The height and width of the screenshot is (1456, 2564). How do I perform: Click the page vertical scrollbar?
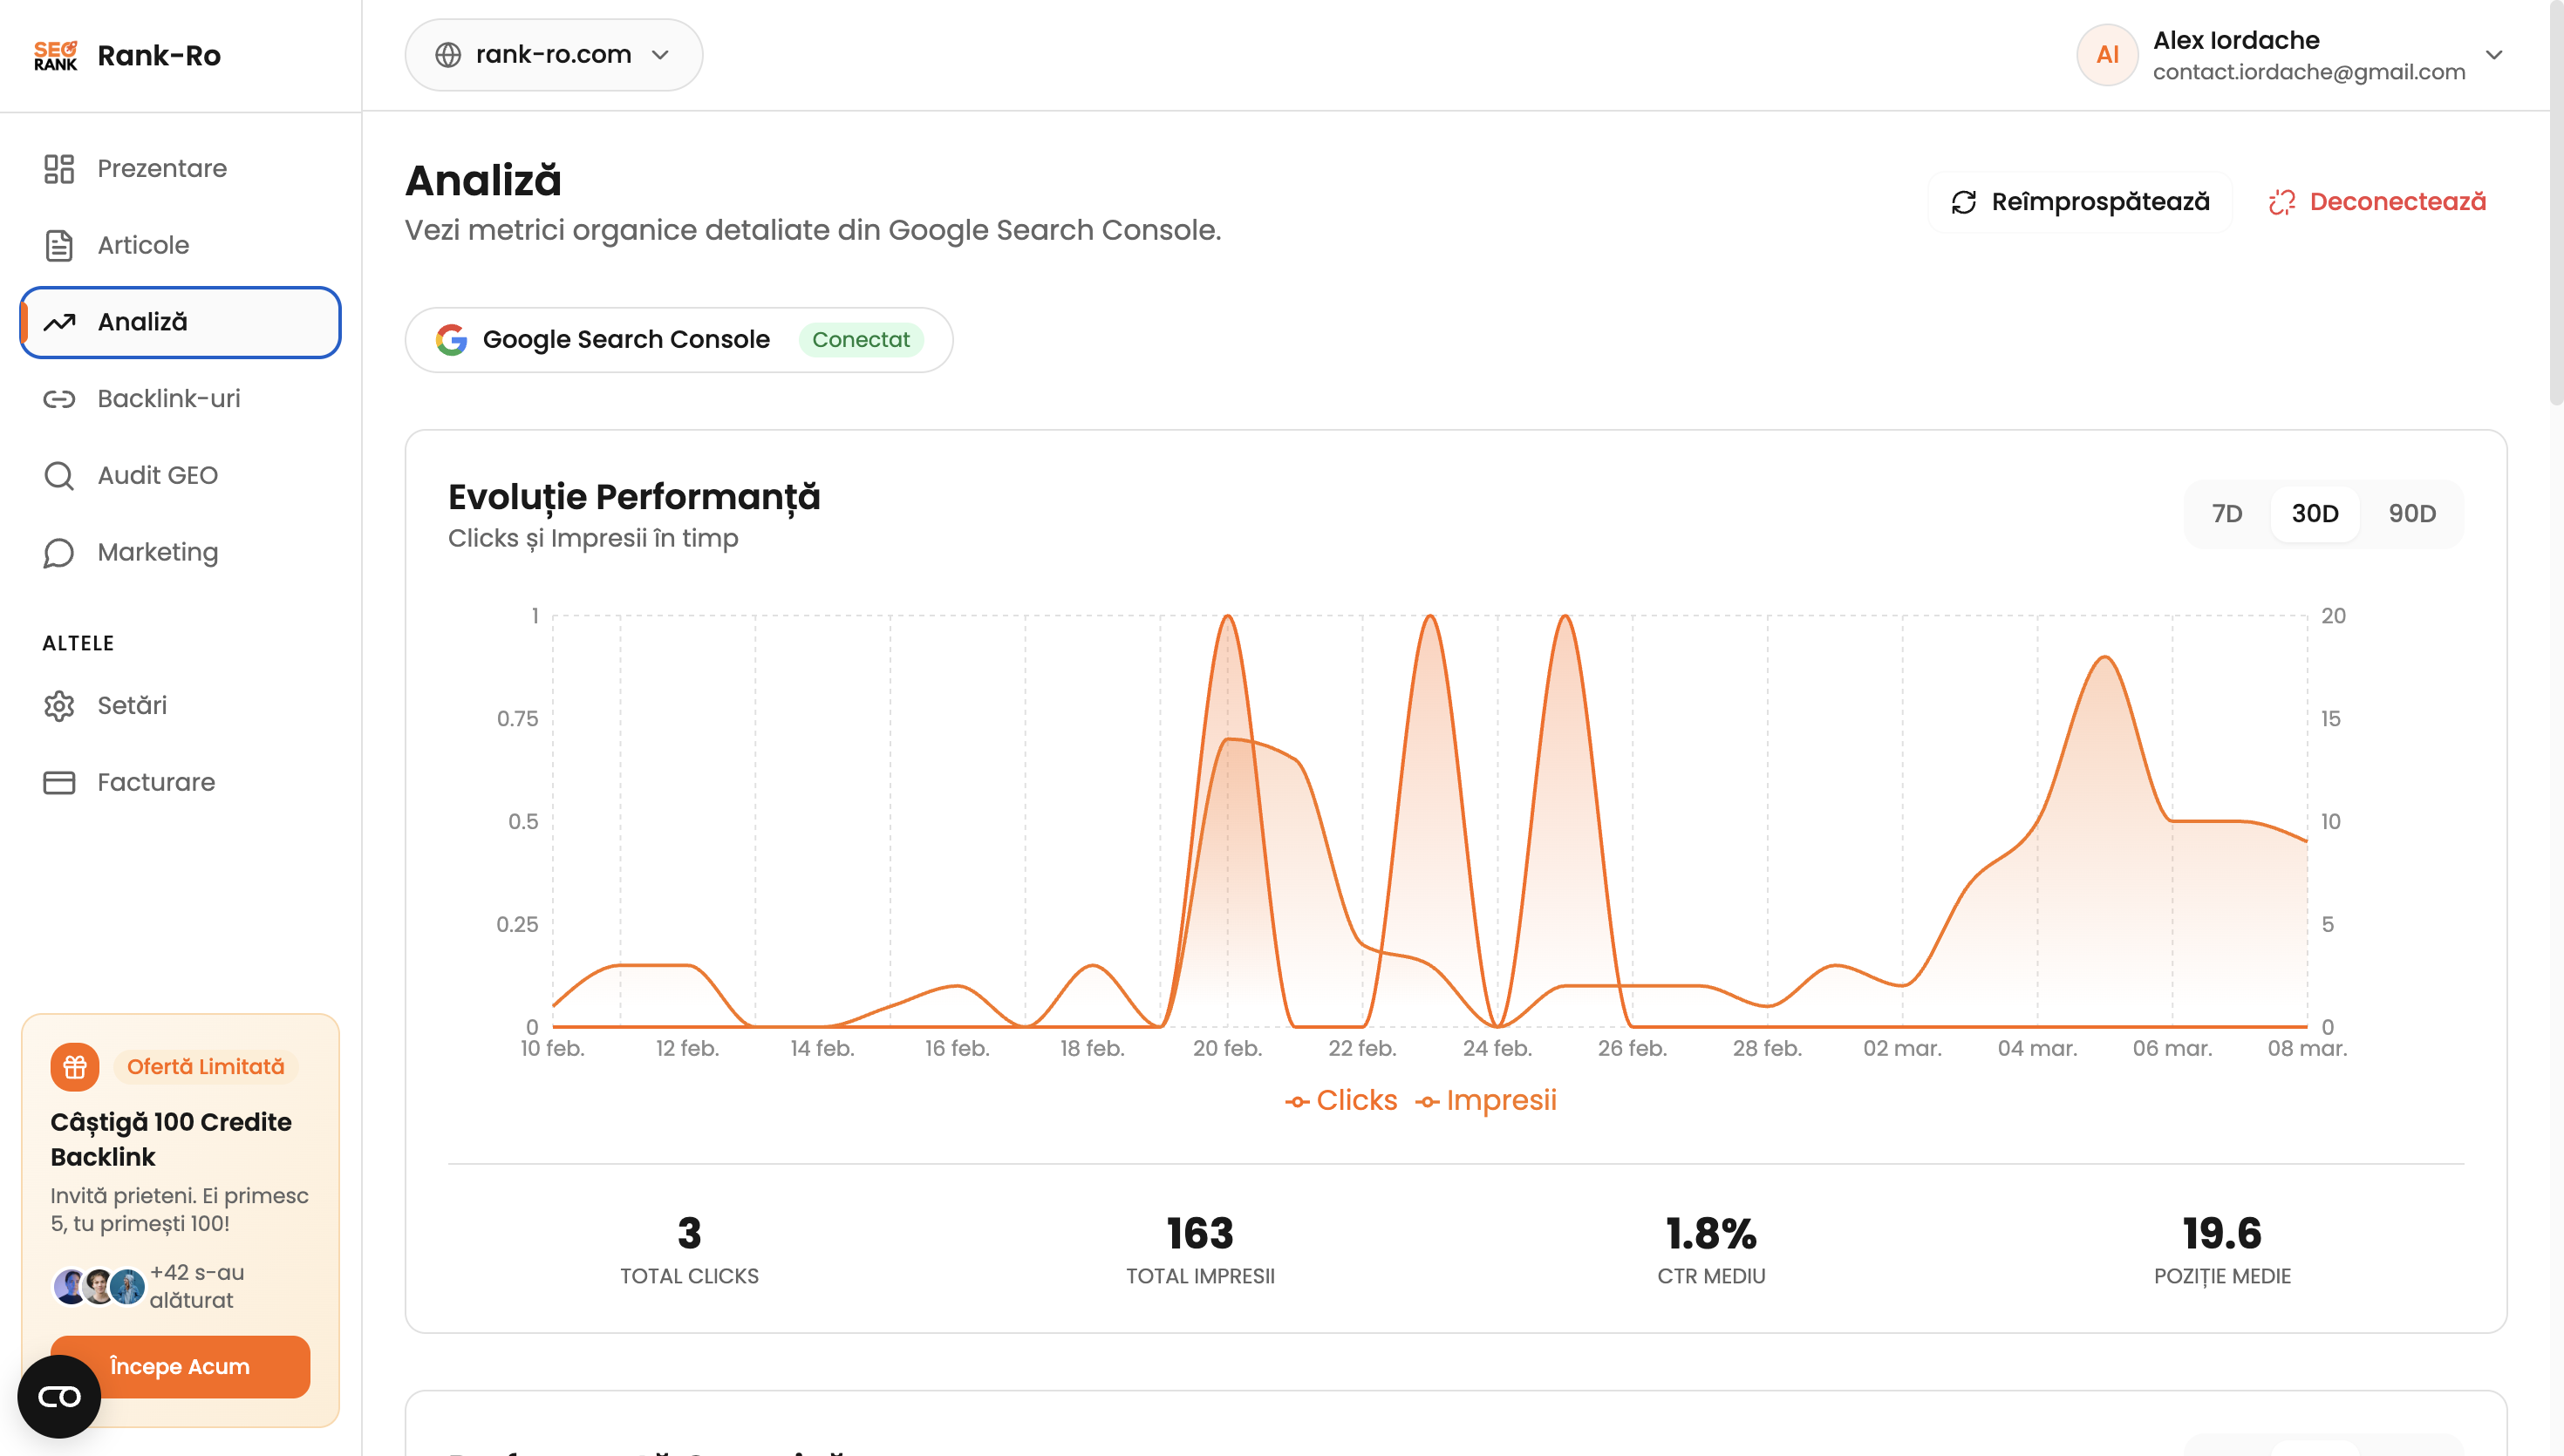pyautogui.click(x=2556, y=200)
